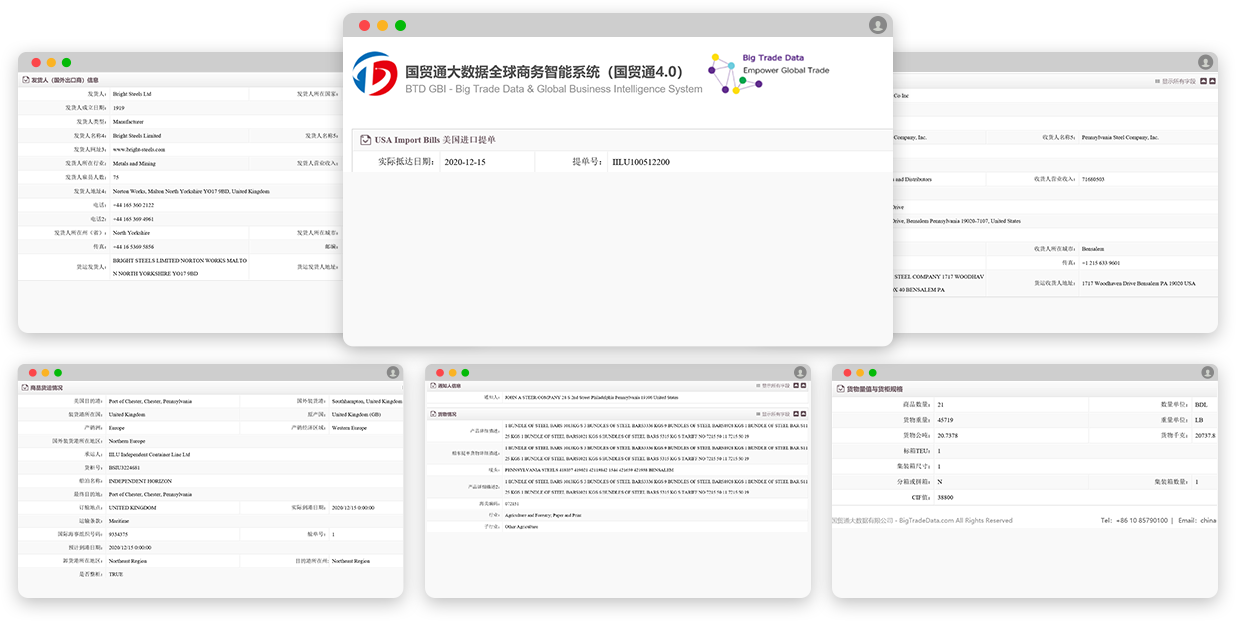Click the 通知人信息 section icon
The height and width of the screenshot is (621, 1236).
tap(432, 385)
